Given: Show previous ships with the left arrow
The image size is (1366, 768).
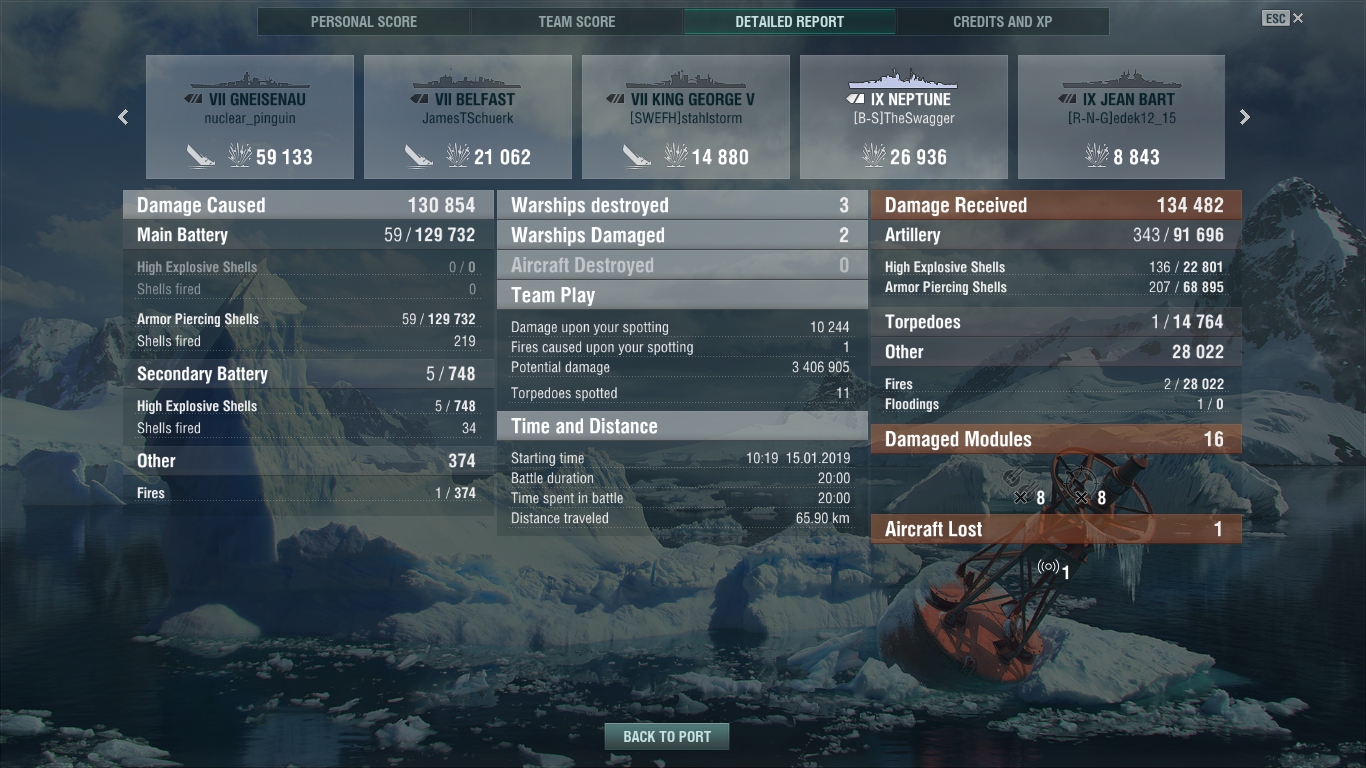Looking at the screenshot, I should [123, 117].
